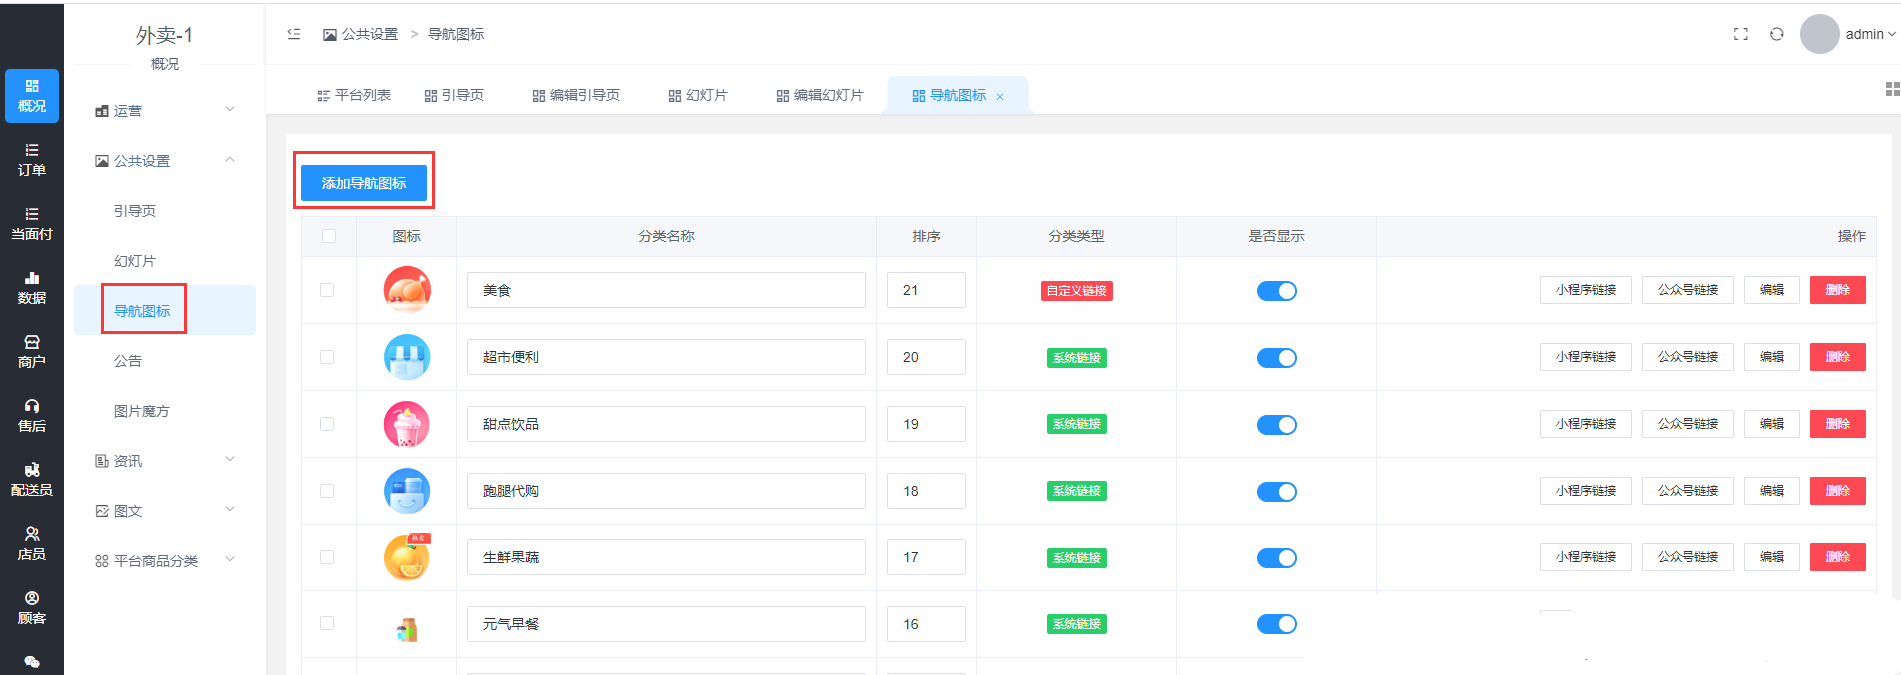The height and width of the screenshot is (675, 1901).
Task: Switch to the 编辑幻灯片 tab
Action: pos(820,95)
